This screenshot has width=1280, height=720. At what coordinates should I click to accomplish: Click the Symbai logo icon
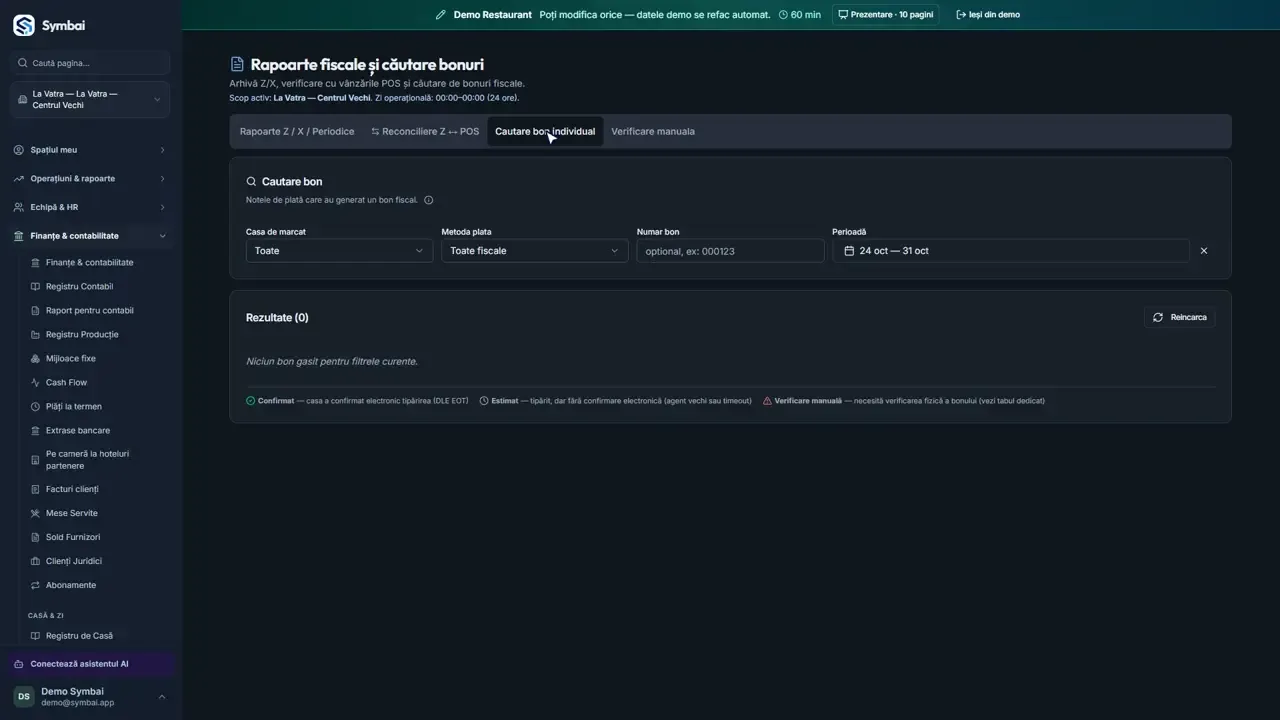pos(23,25)
